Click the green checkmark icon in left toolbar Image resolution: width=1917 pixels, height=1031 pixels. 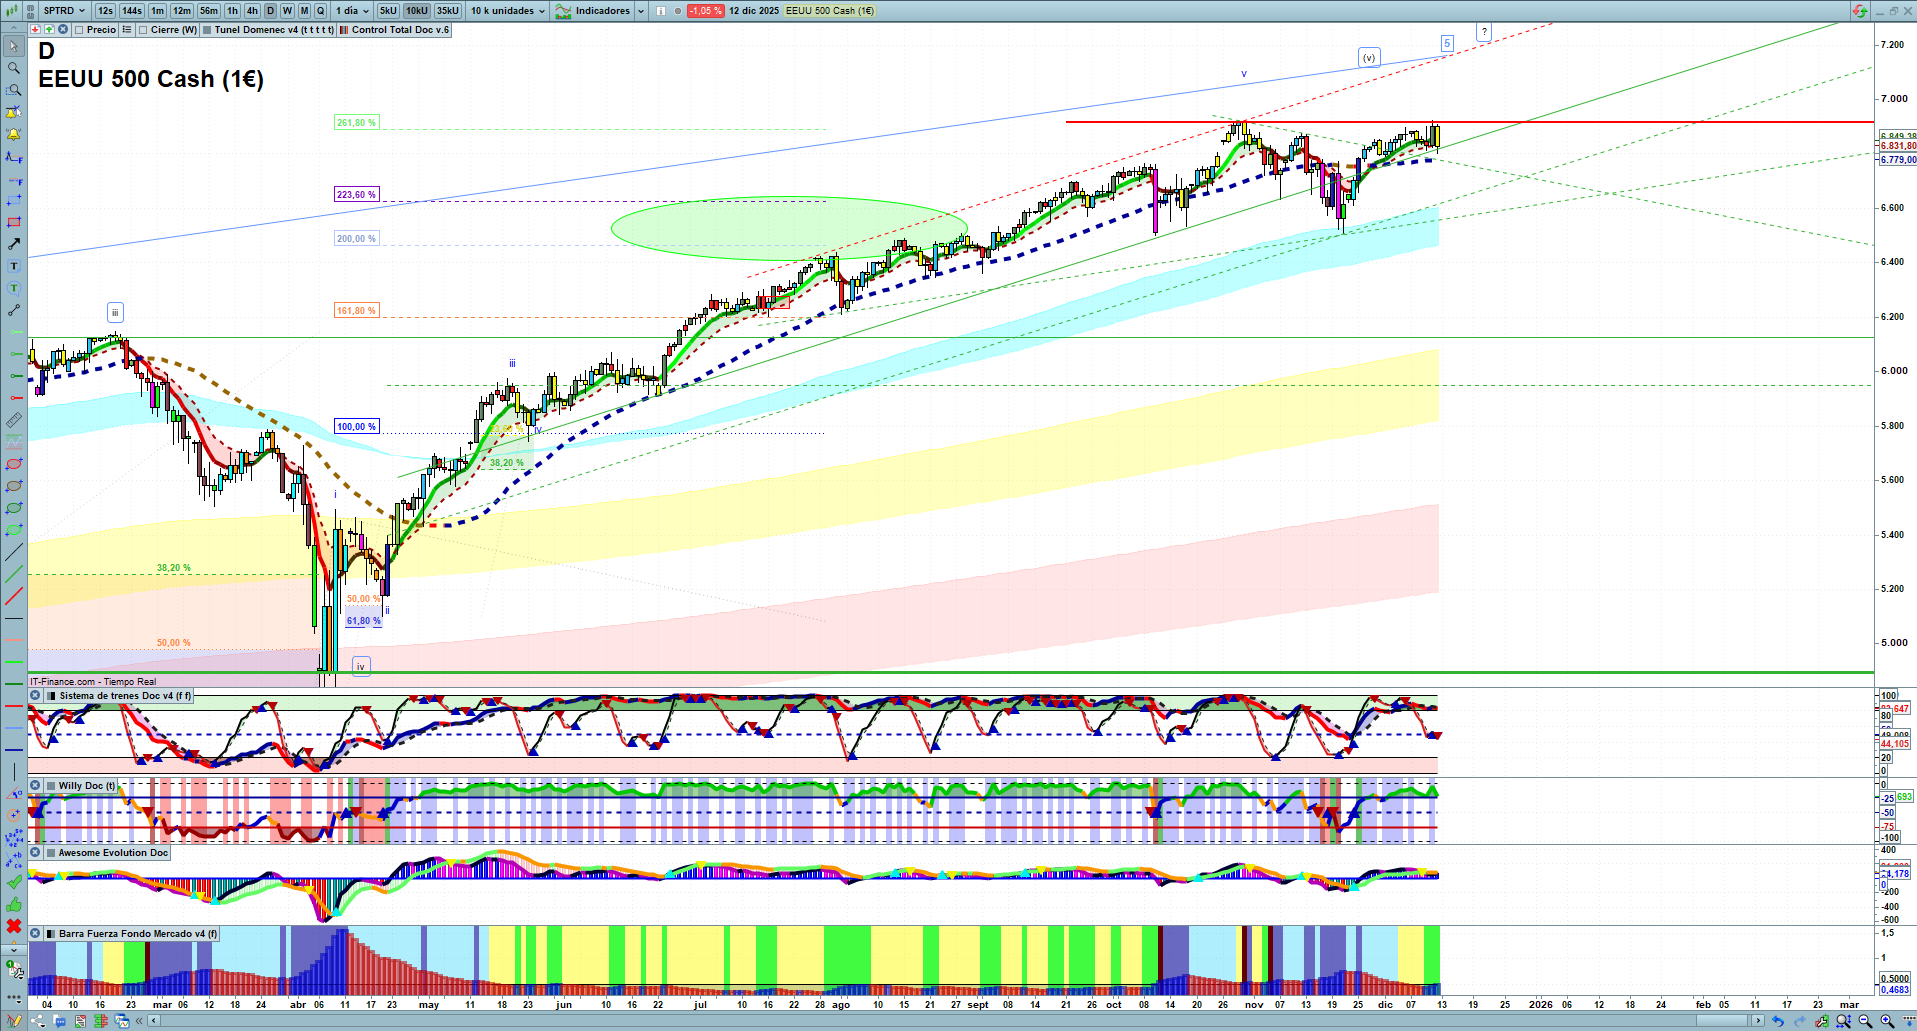[14, 882]
